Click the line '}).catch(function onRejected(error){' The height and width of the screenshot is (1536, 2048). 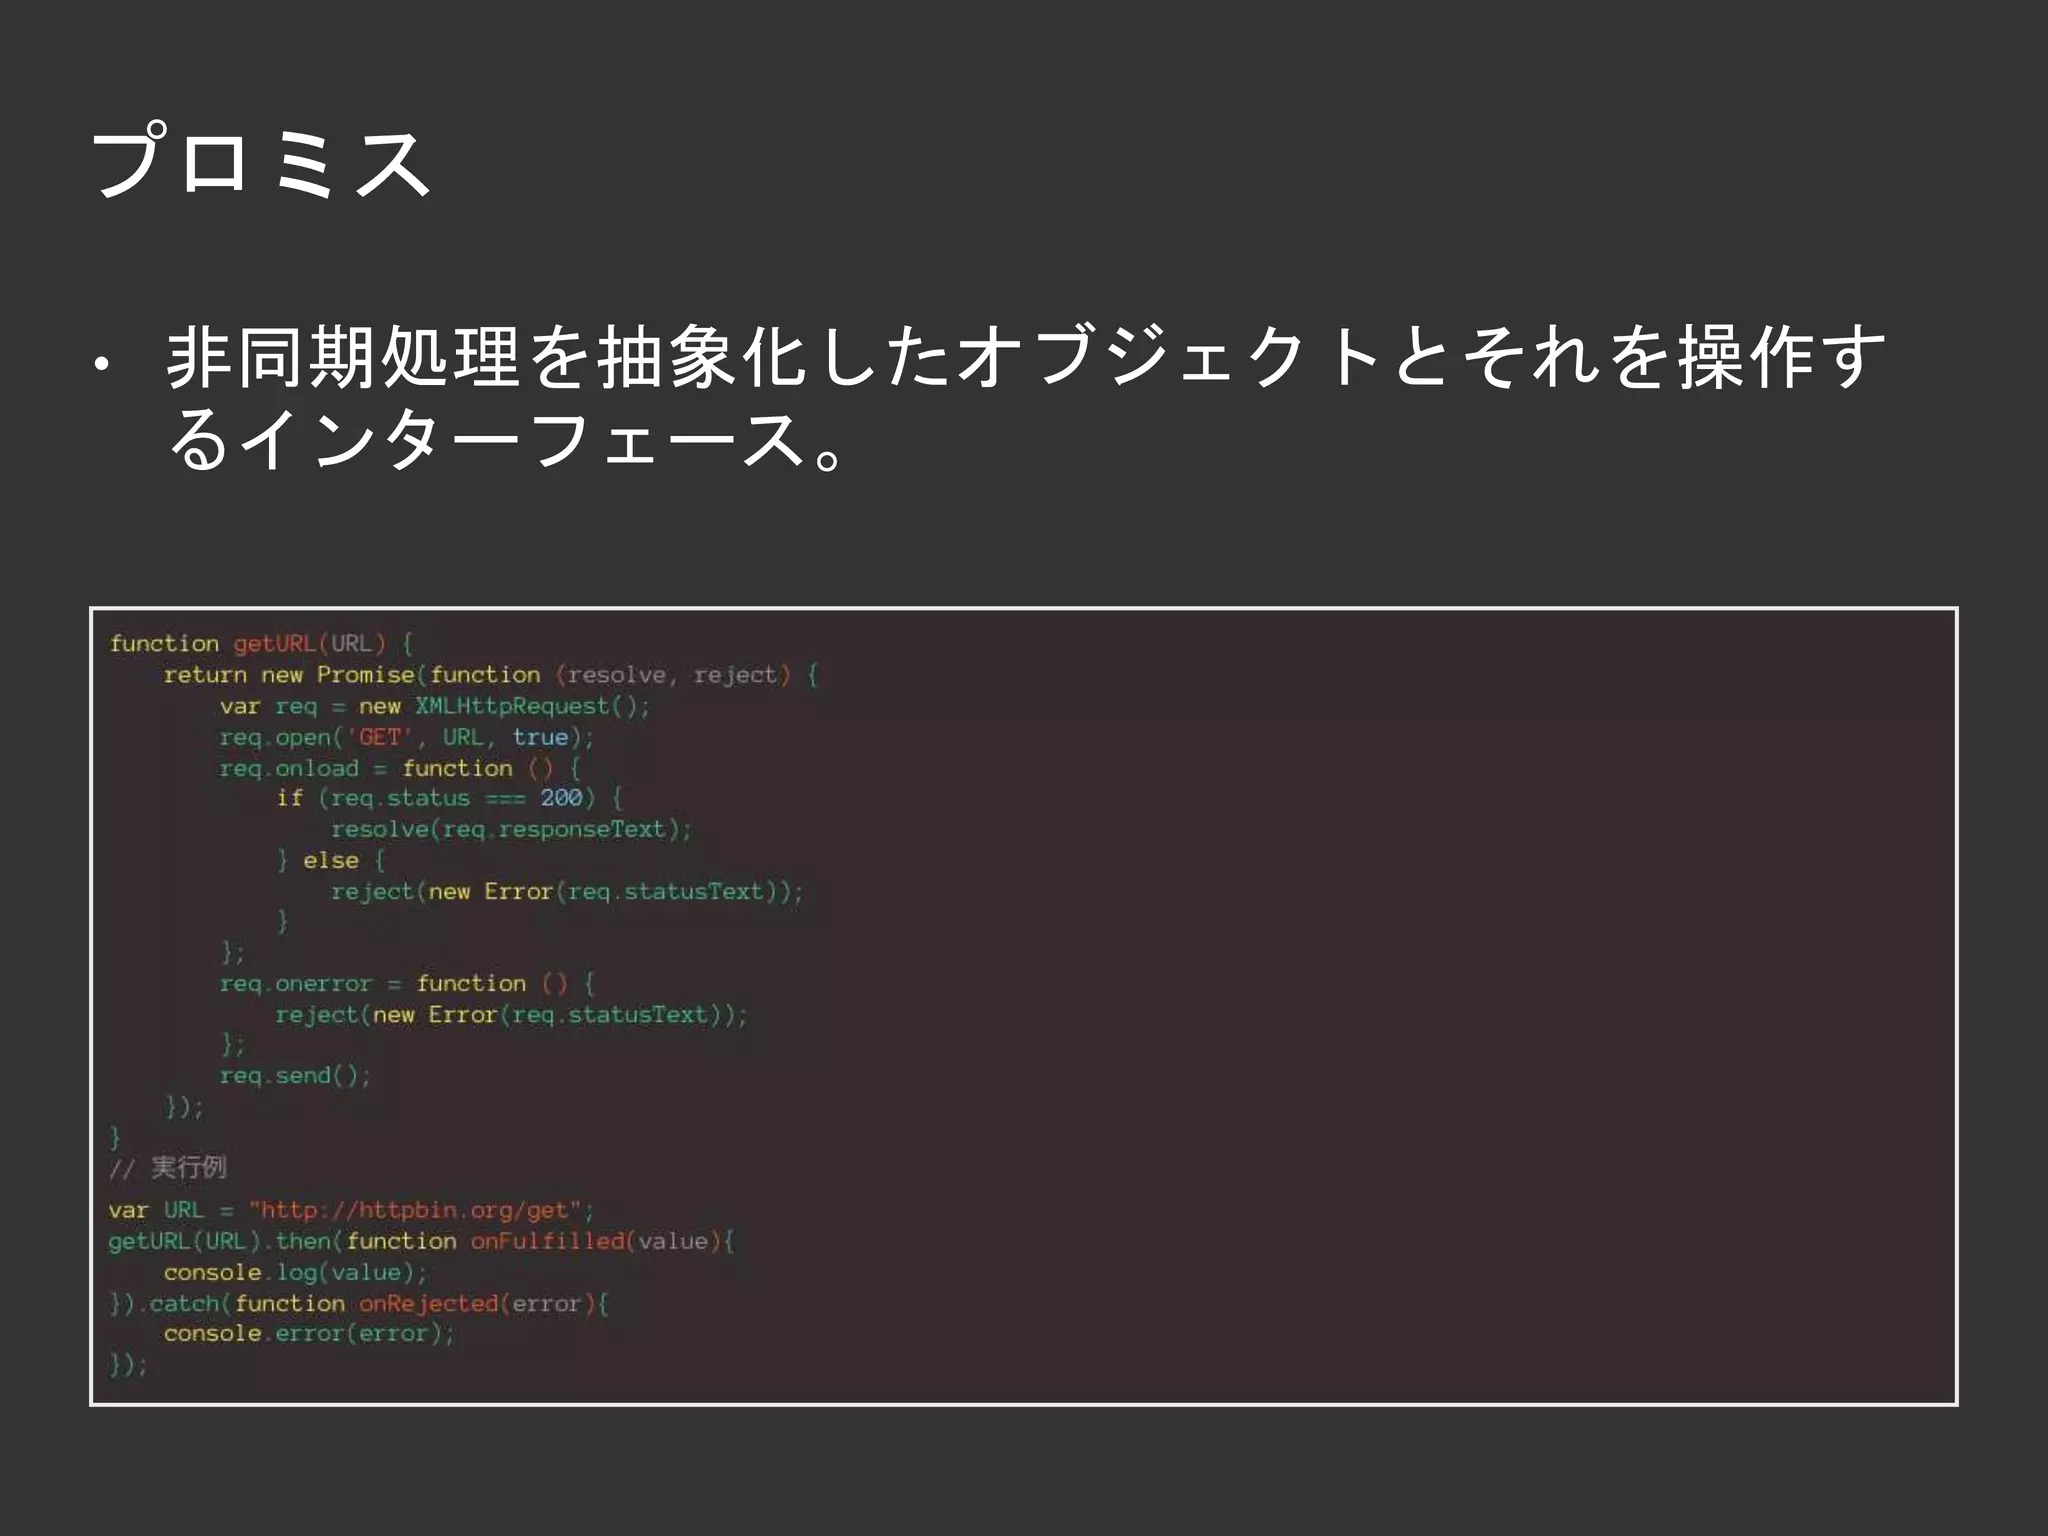click(x=359, y=1303)
